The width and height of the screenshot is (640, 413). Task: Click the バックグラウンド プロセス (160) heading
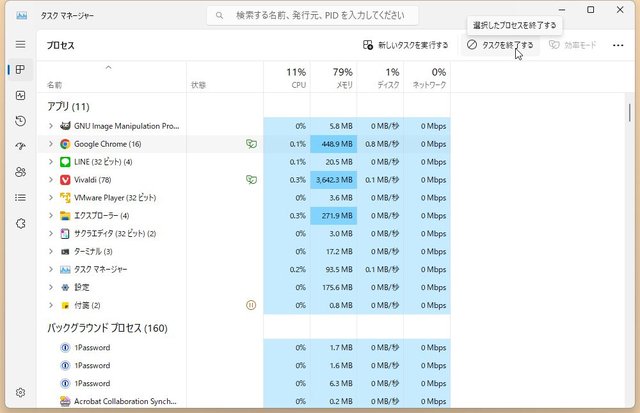tap(107, 328)
